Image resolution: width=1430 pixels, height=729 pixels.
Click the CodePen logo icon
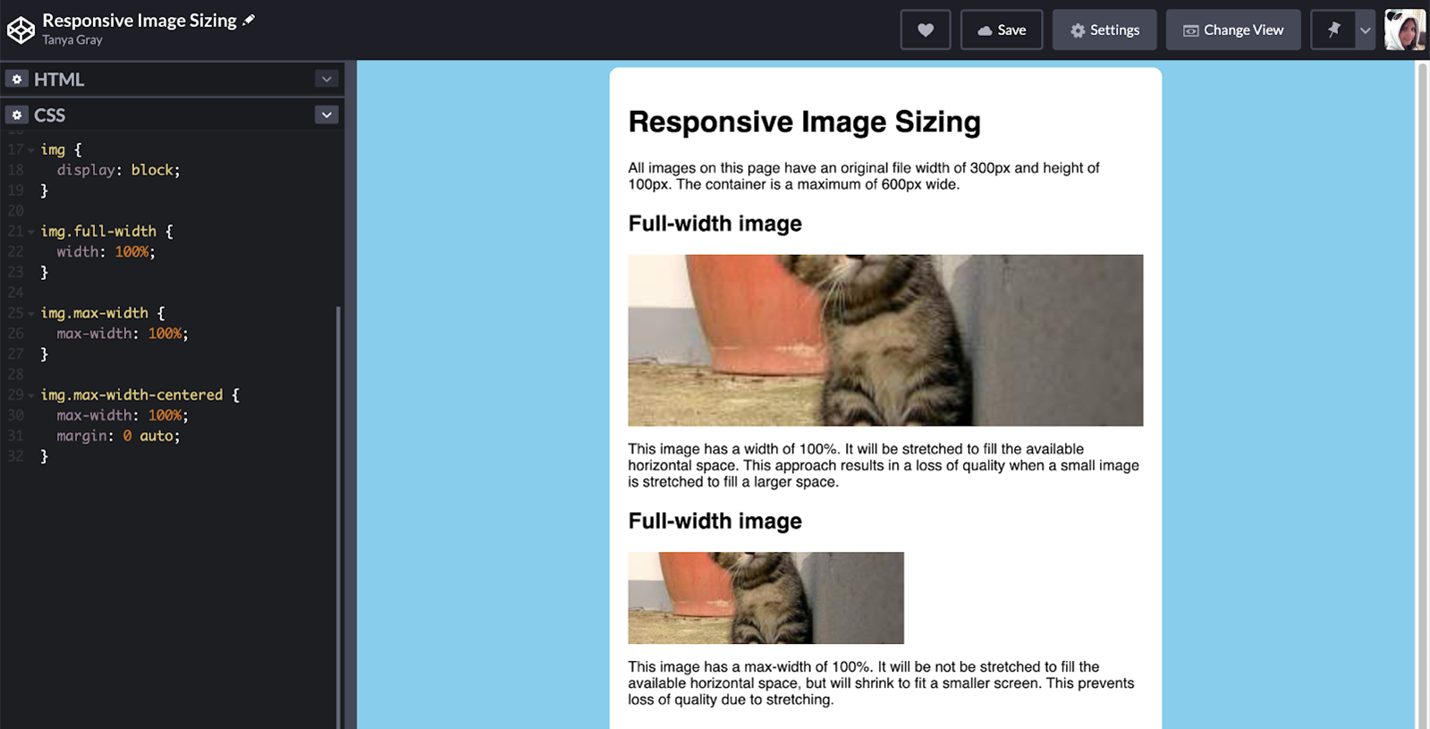coord(21,30)
